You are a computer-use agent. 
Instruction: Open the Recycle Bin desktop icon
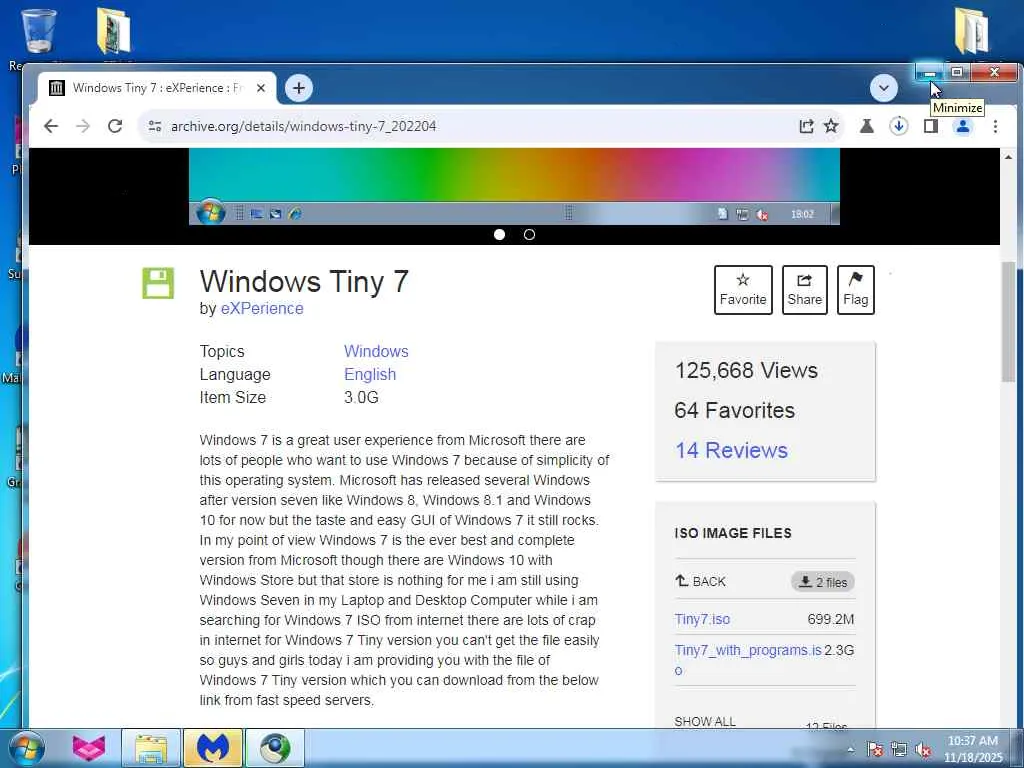pos(38,31)
